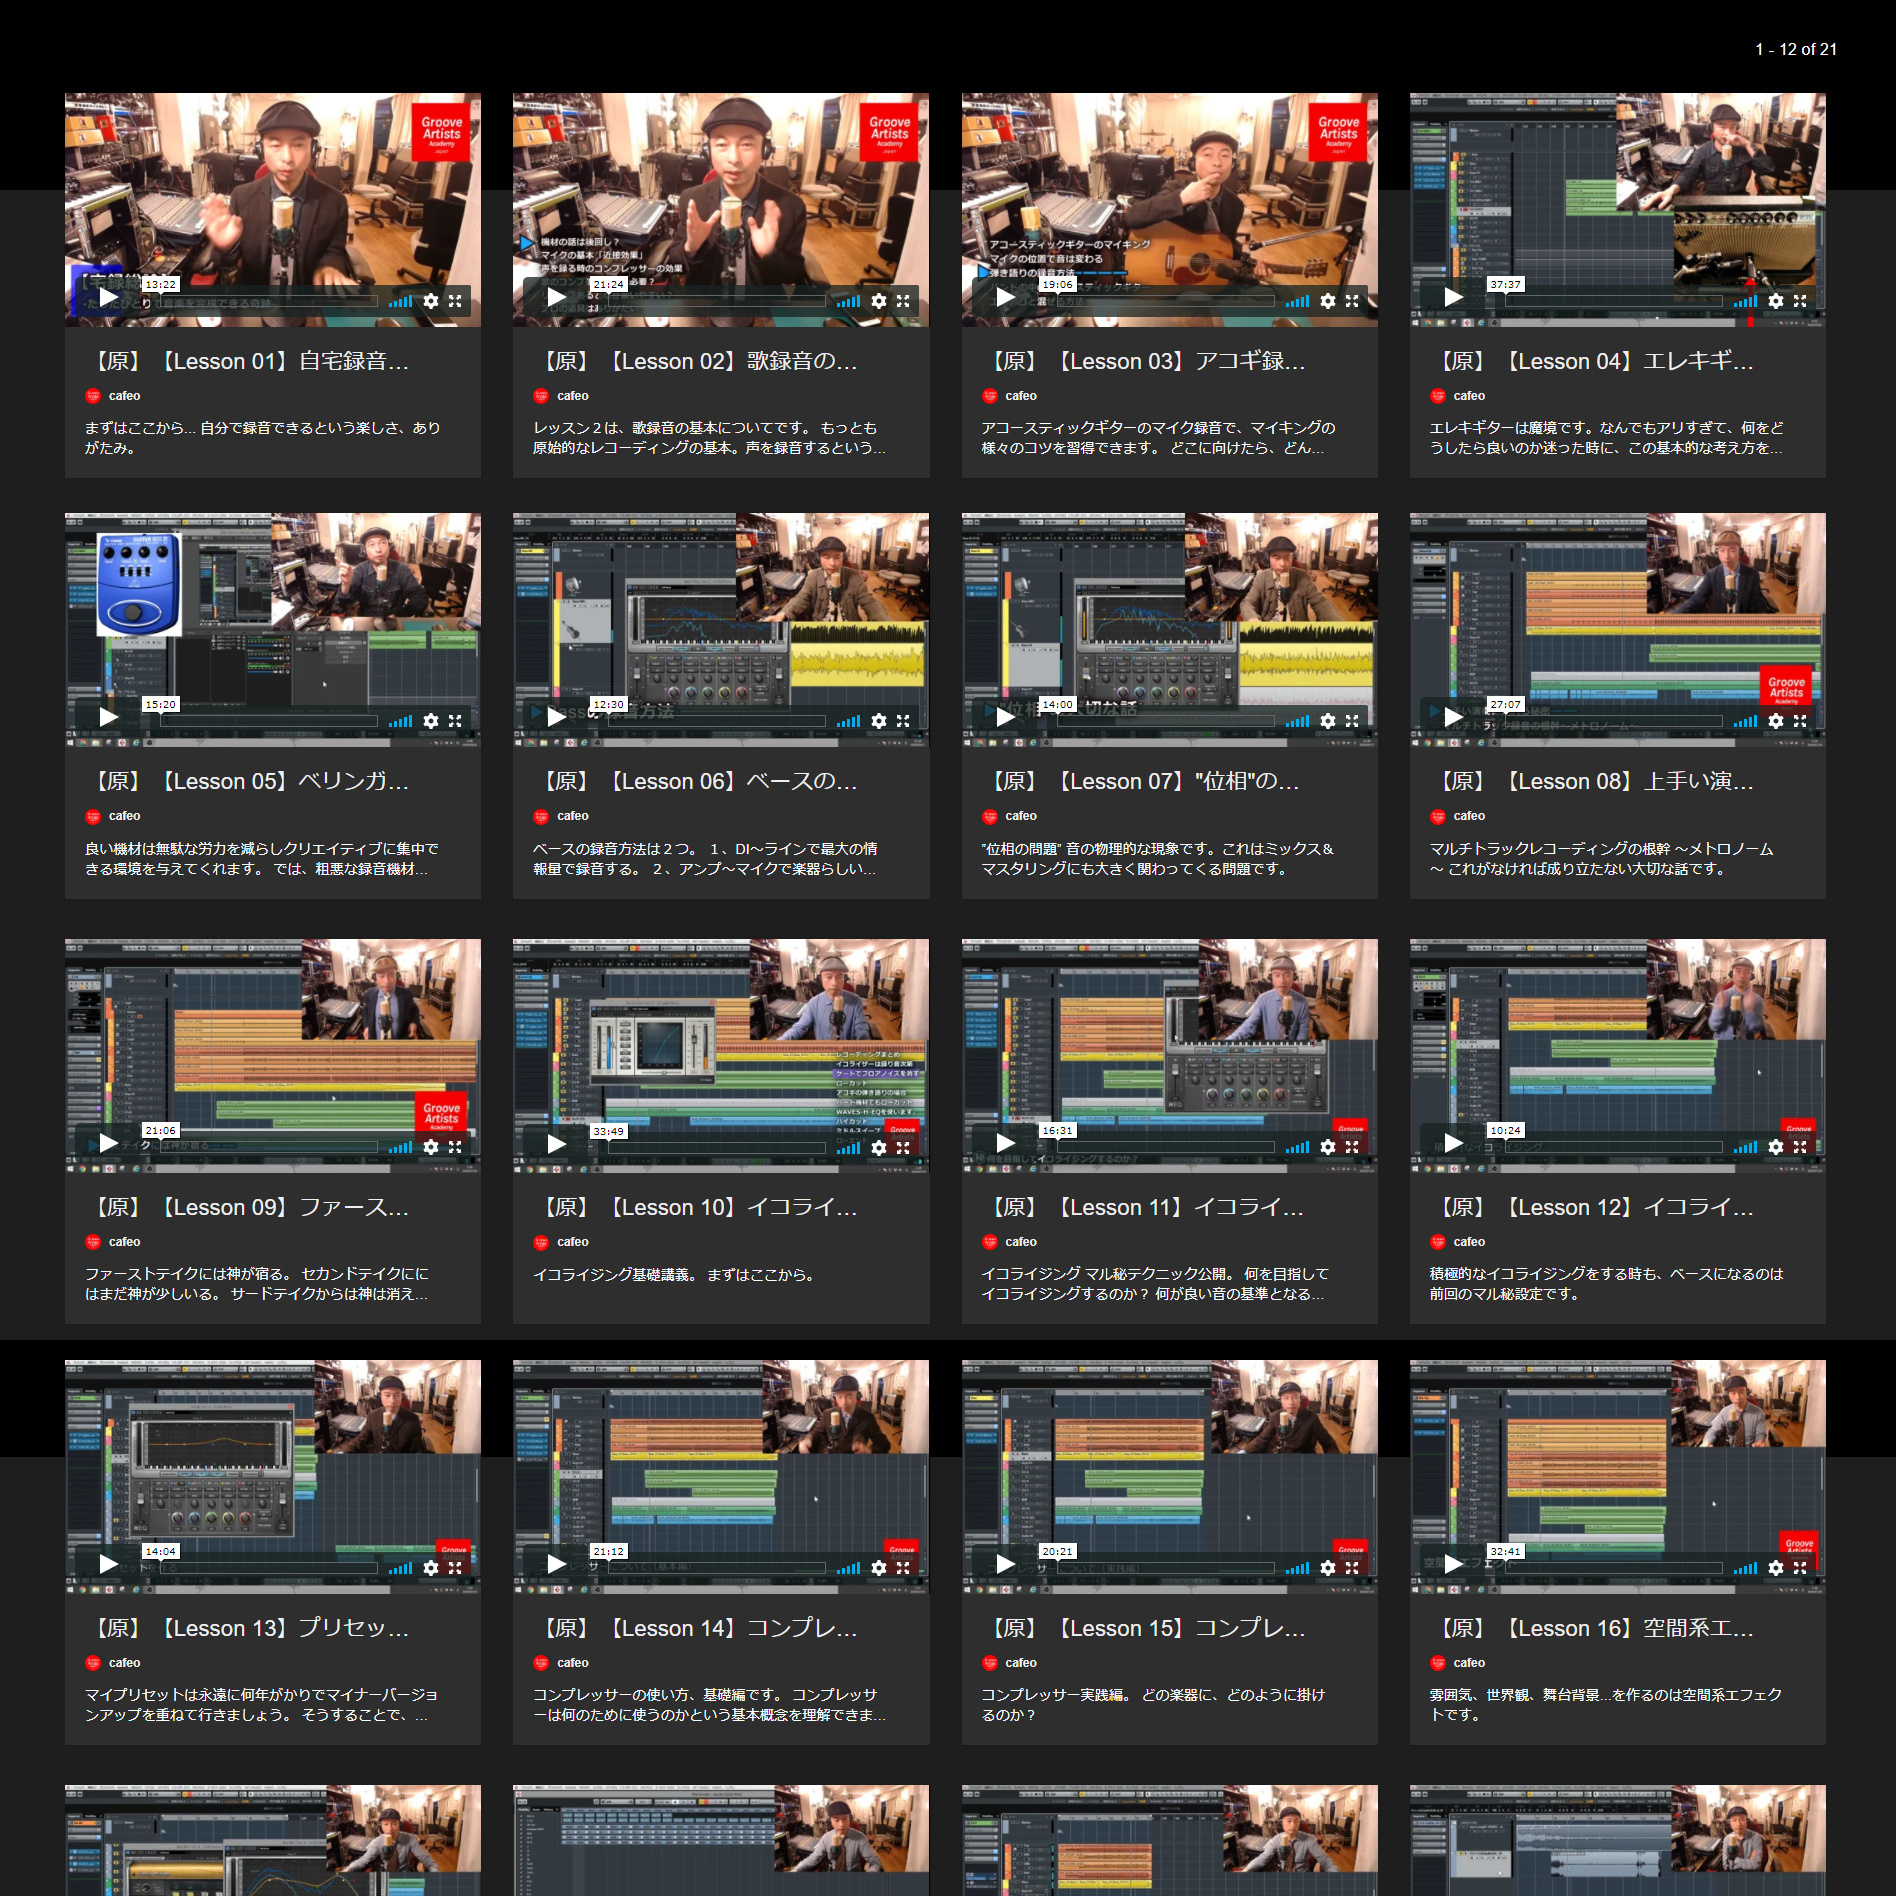Open the Lesson 04 title link
The width and height of the screenshot is (1896, 1896).
(x=1596, y=361)
